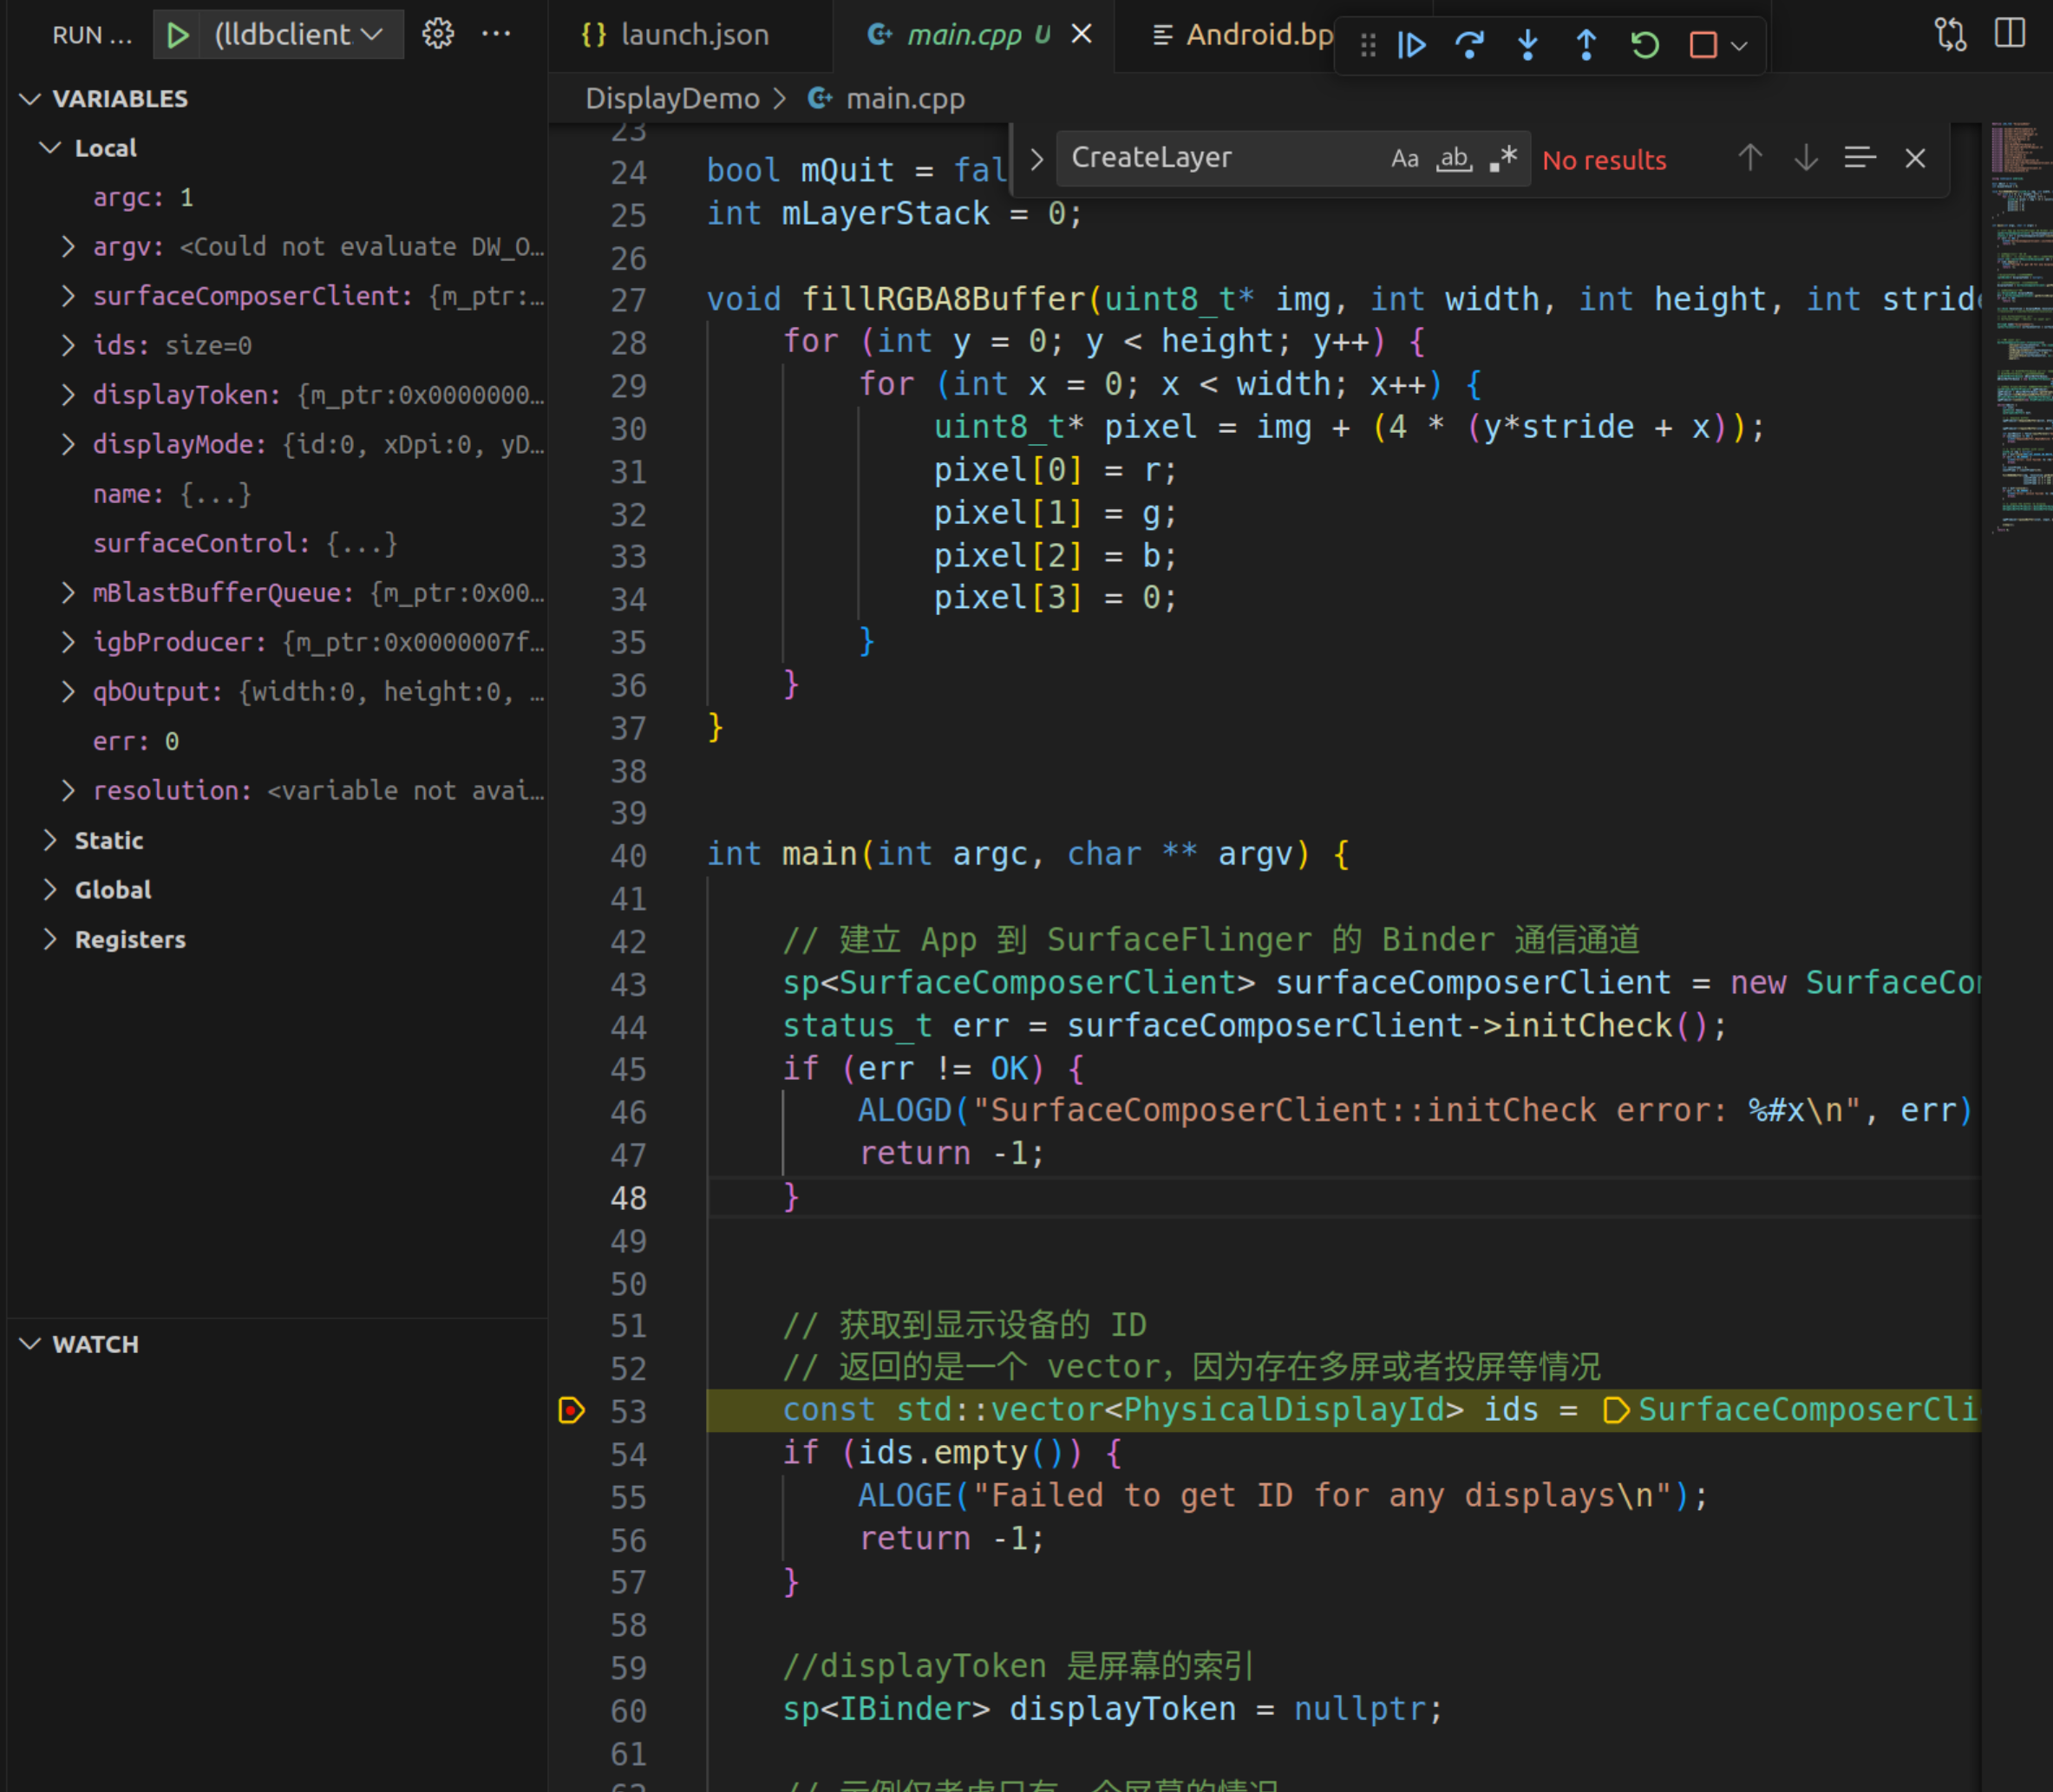Stop the debugger with the red square

[1703, 45]
